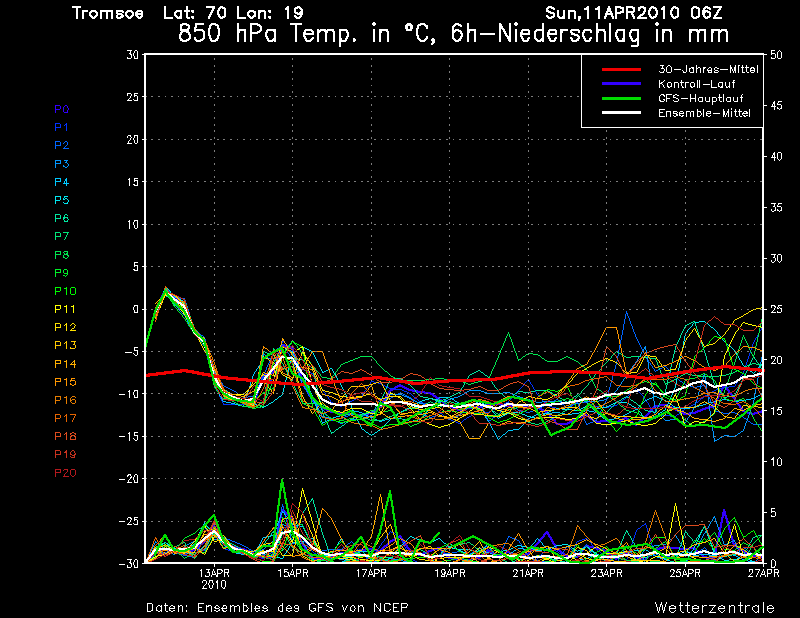
Task: Select the P4 ensemble member label
Action: 62,182
